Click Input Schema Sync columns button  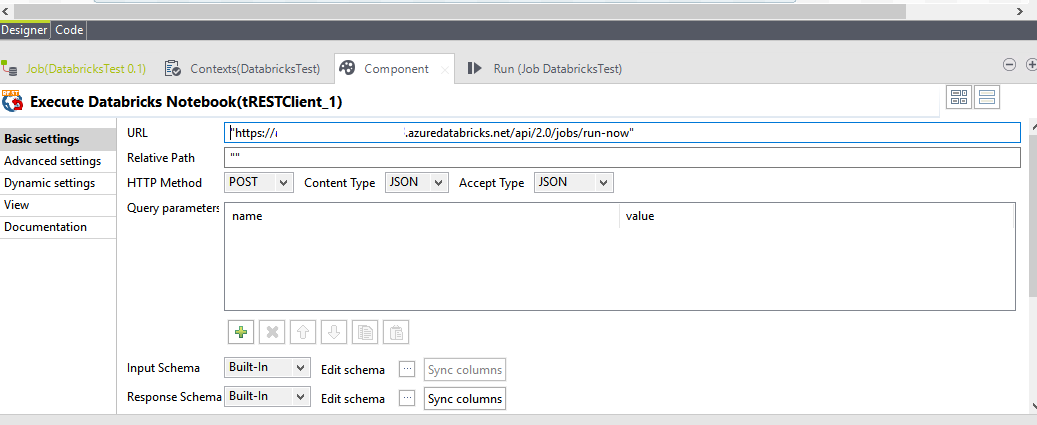click(x=465, y=370)
